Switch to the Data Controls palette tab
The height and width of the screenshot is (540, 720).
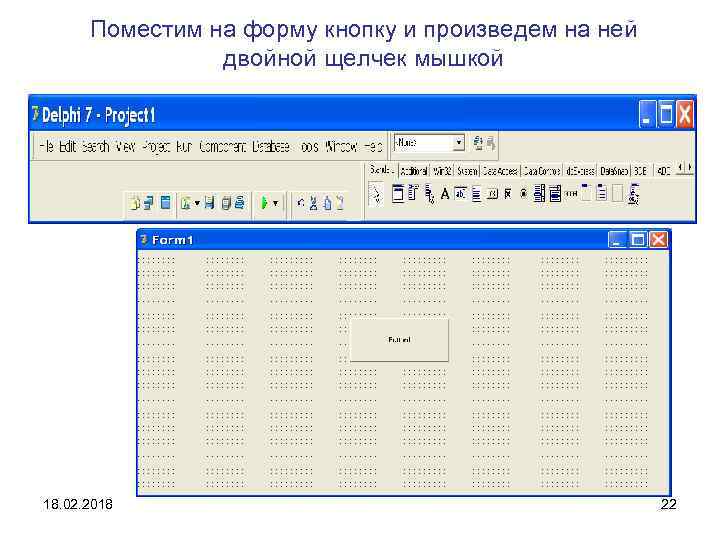tap(542, 171)
